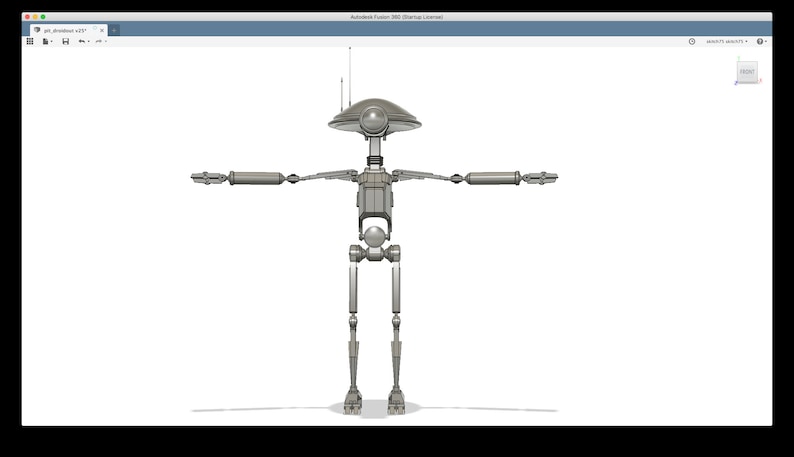This screenshot has width=794, height=457.
Task: Select the droid's dome-shaped head in viewport
Action: pos(375,118)
